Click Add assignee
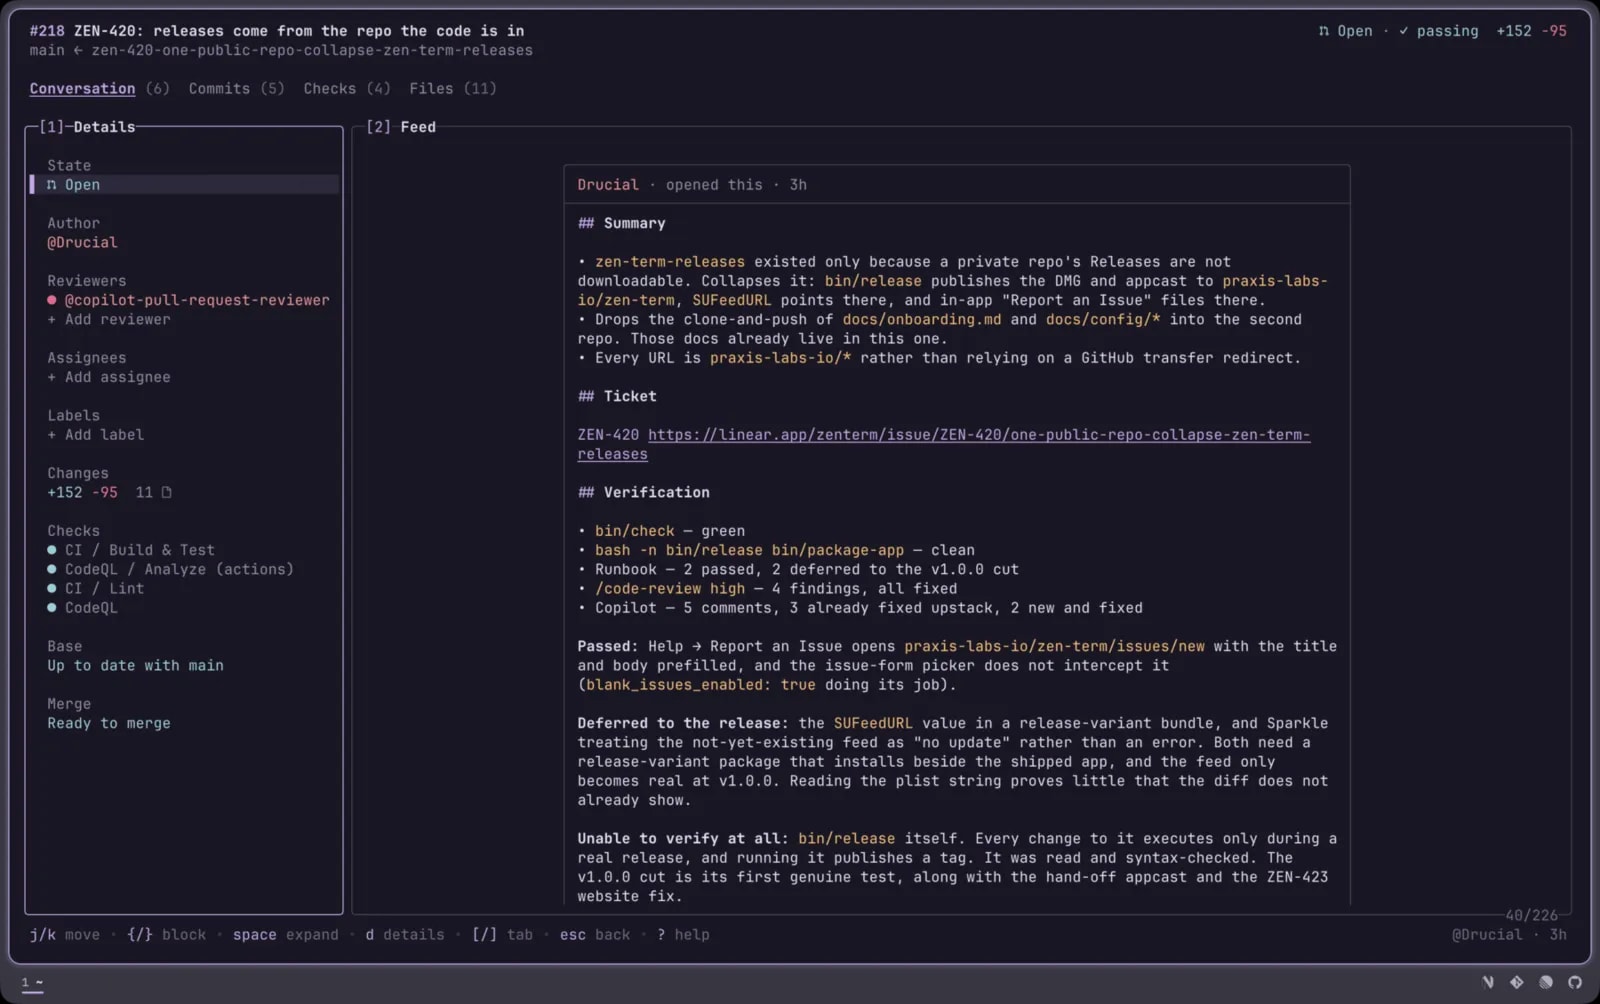The height and width of the screenshot is (1004, 1600). [109, 377]
